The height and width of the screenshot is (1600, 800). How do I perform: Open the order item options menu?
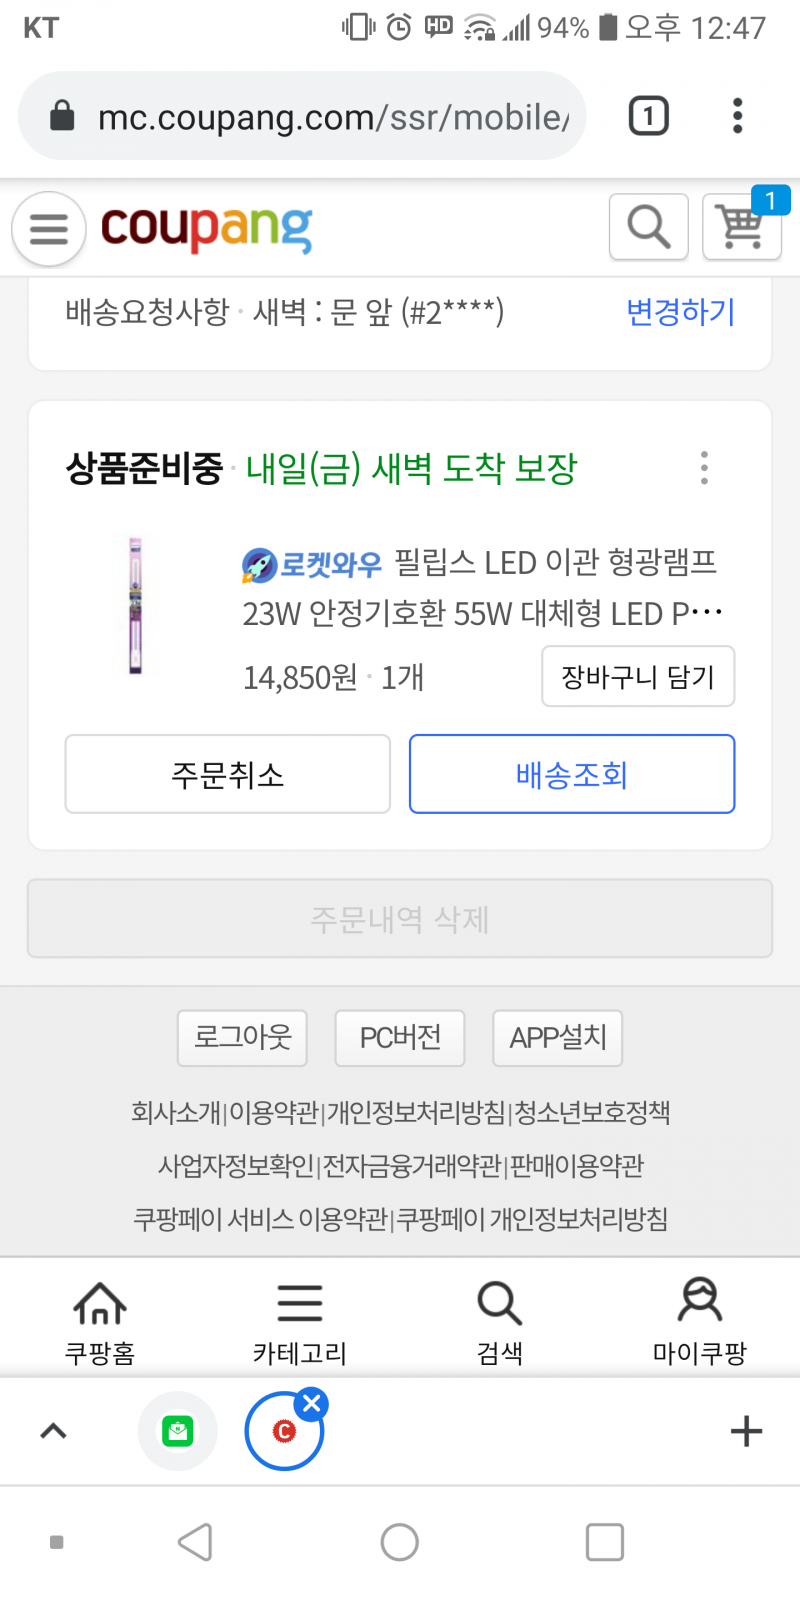[704, 468]
